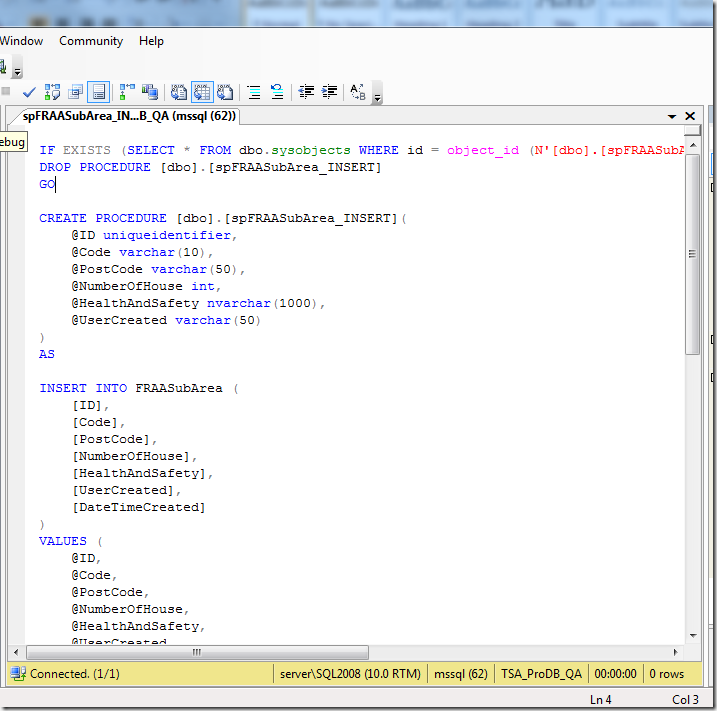Image resolution: width=717 pixels, height=711 pixels.
Task: Toggle Include Client Statistics
Action: (x=150, y=92)
